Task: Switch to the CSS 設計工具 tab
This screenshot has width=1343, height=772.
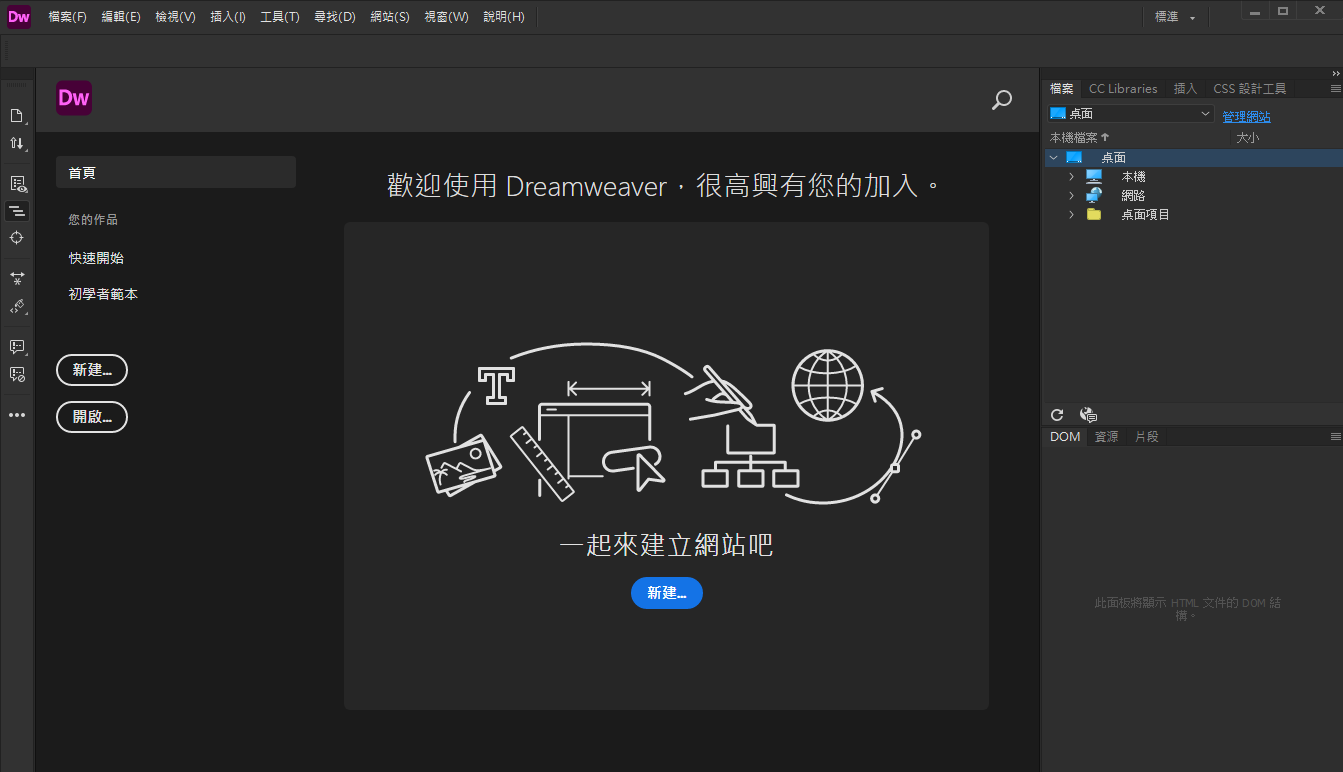Action: tap(1250, 89)
